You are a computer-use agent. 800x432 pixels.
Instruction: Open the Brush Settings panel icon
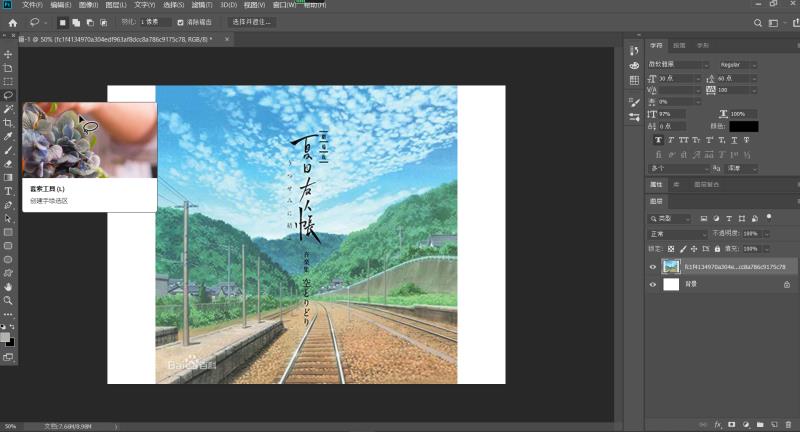pos(634,102)
